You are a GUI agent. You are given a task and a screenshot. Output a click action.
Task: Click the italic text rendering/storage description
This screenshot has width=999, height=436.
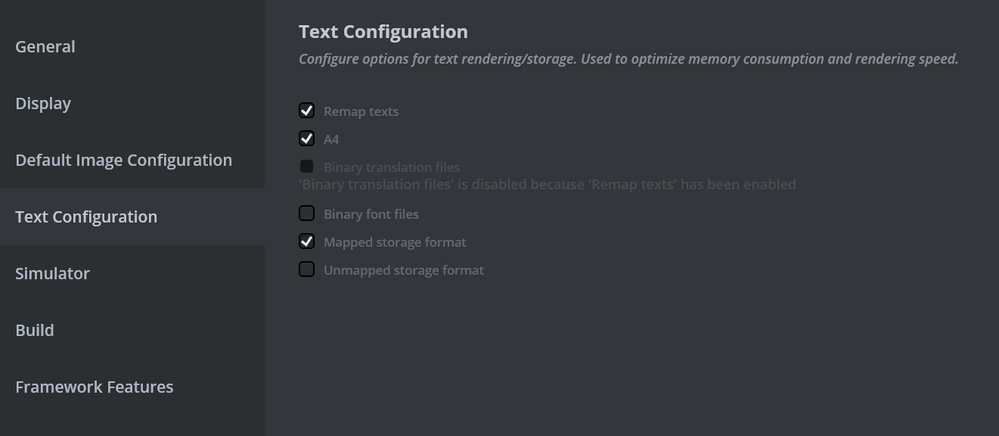[628, 59]
